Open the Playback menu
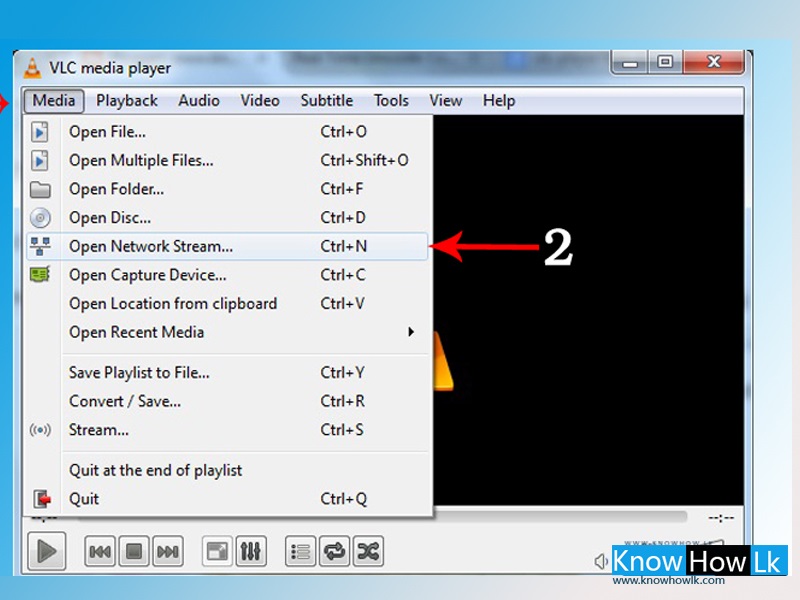The width and height of the screenshot is (800, 600). 127,101
